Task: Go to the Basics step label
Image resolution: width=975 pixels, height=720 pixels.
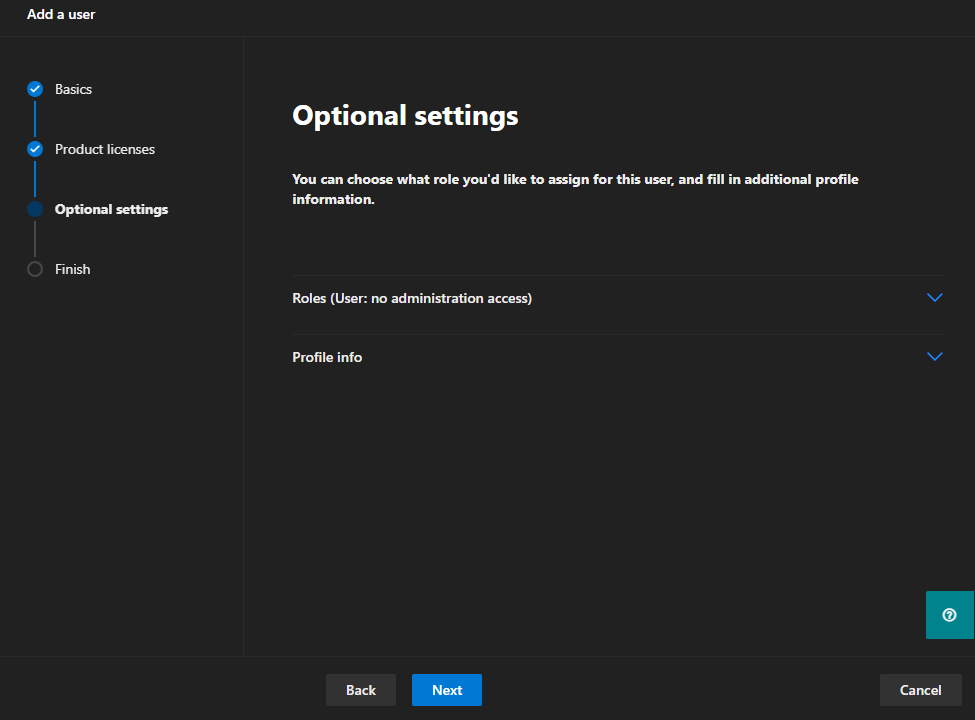Action: (x=73, y=89)
